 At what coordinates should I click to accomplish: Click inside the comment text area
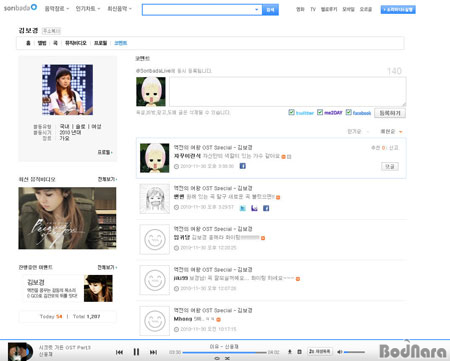(x=288, y=92)
